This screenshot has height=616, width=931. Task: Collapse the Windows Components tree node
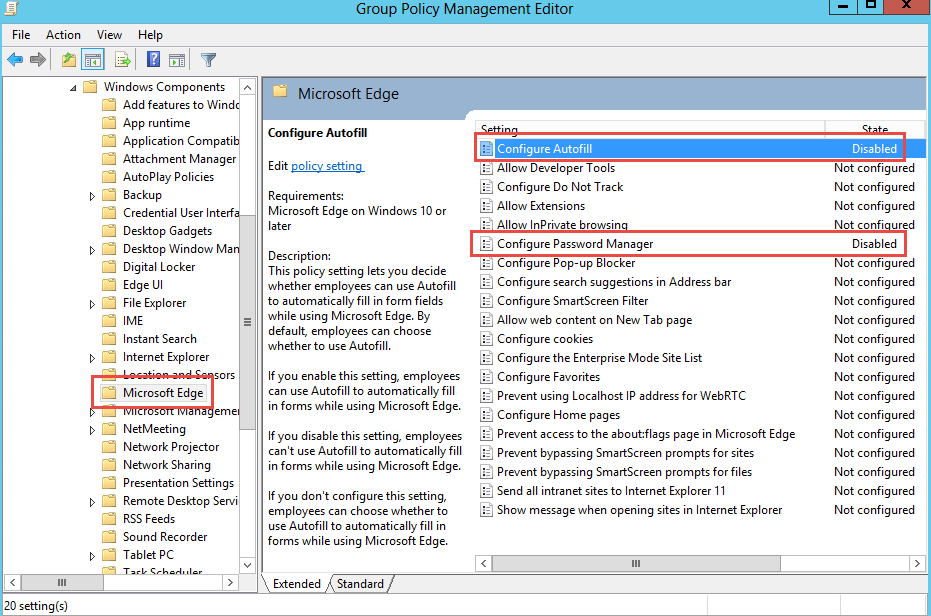73,88
